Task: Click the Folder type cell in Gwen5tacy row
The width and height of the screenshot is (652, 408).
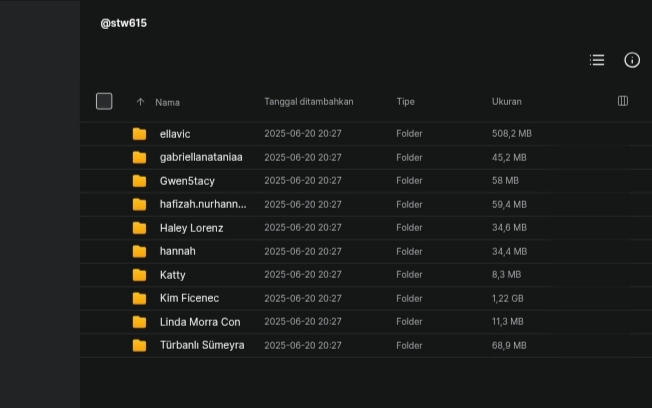Action: 409,181
